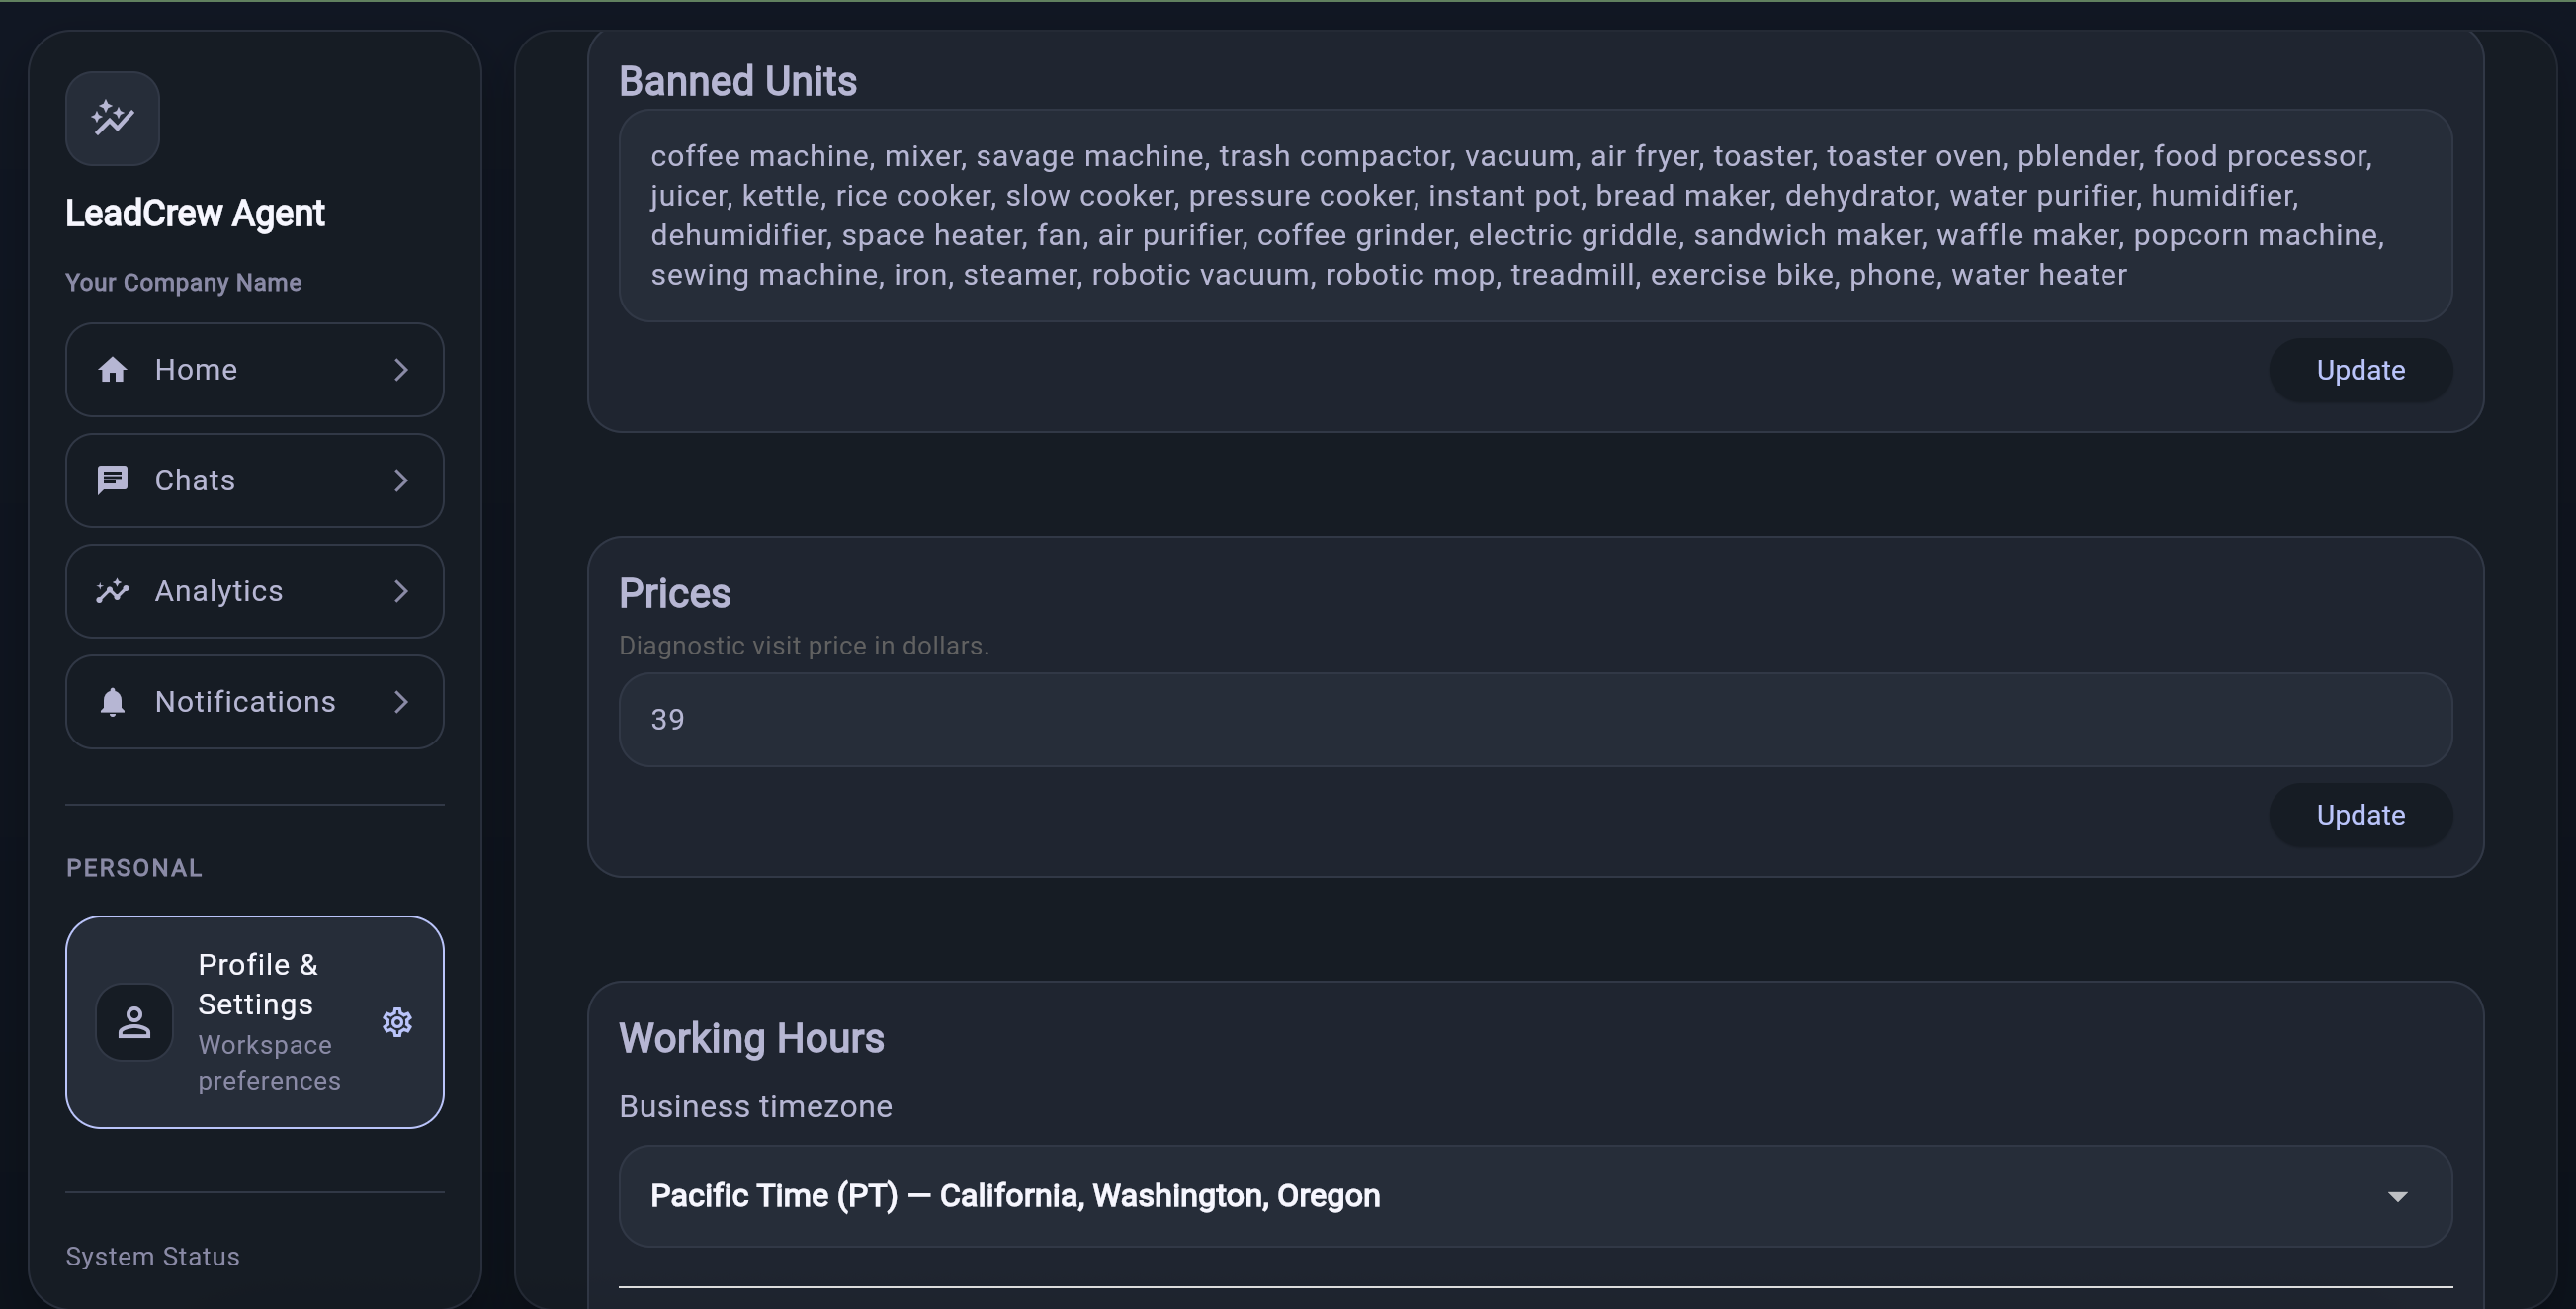Click the Chats speech bubble icon
The image size is (2576, 1309).
coord(113,480)
